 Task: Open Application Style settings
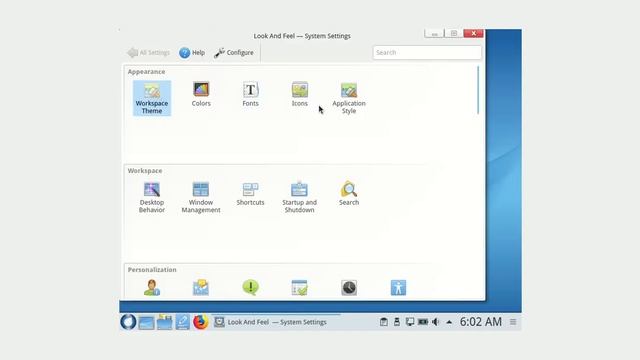(x=349, y=98)
